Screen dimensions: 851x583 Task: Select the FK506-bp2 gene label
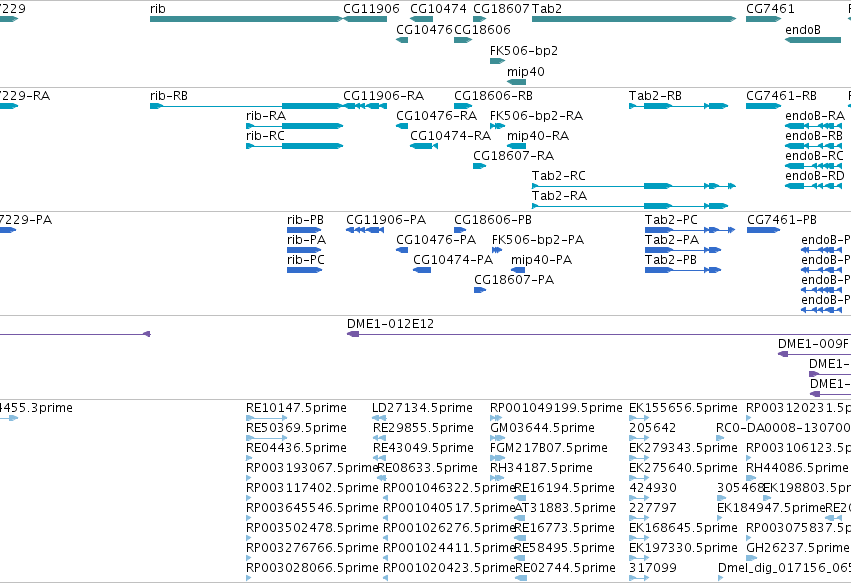524,50
